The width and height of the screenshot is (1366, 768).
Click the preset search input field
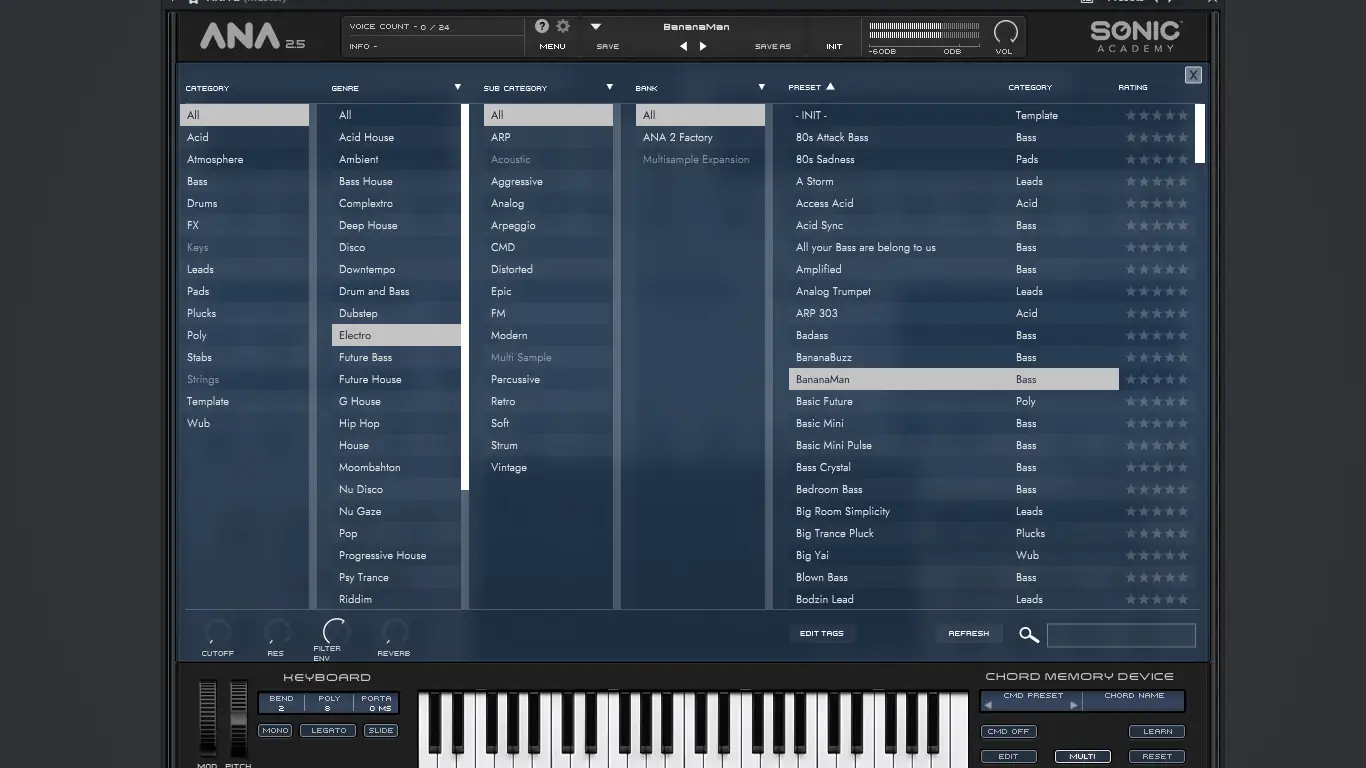click(1121, 634)
